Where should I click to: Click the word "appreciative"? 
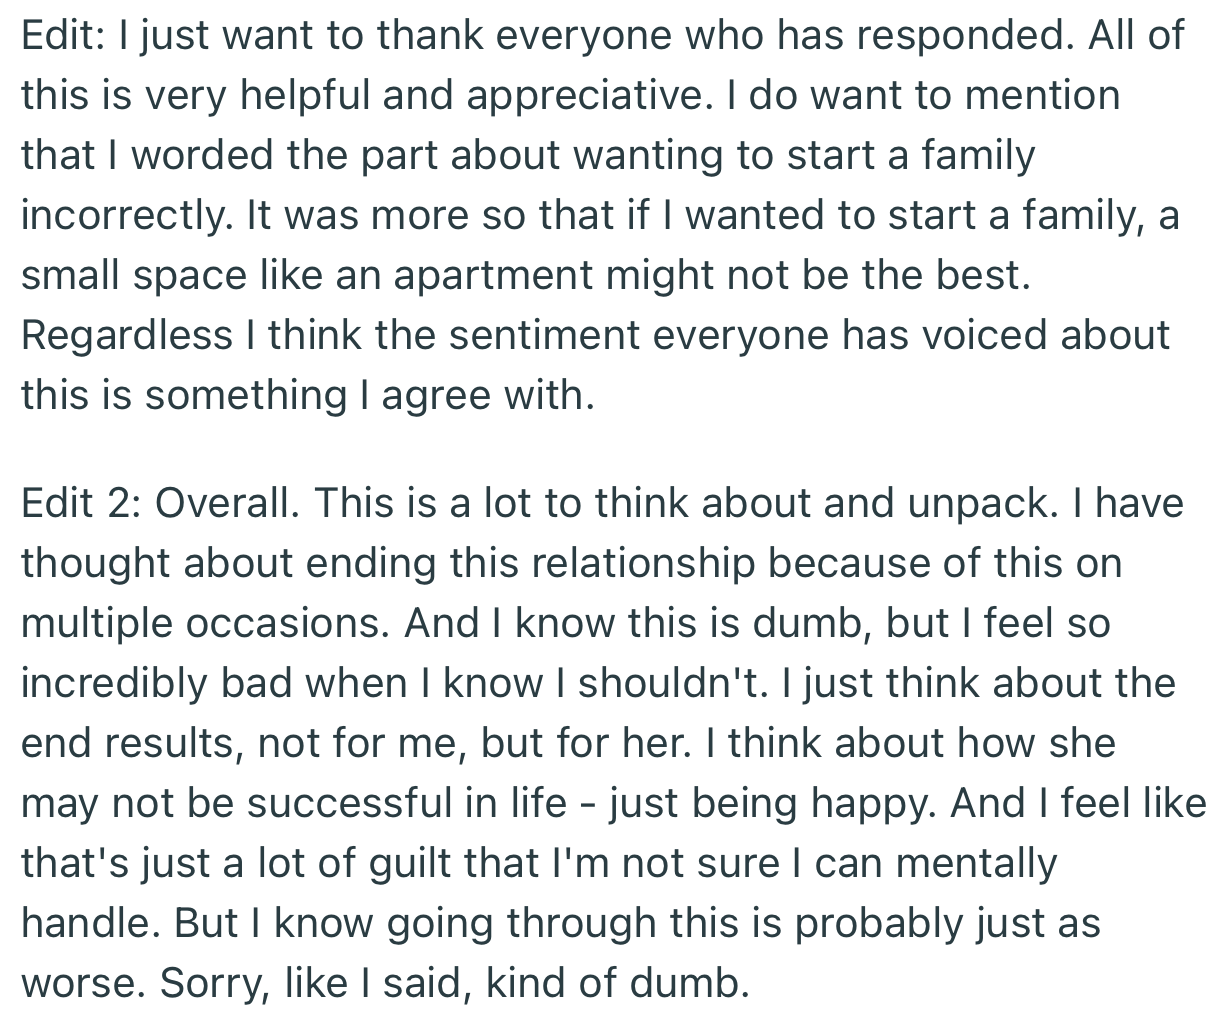coord(583,96)
